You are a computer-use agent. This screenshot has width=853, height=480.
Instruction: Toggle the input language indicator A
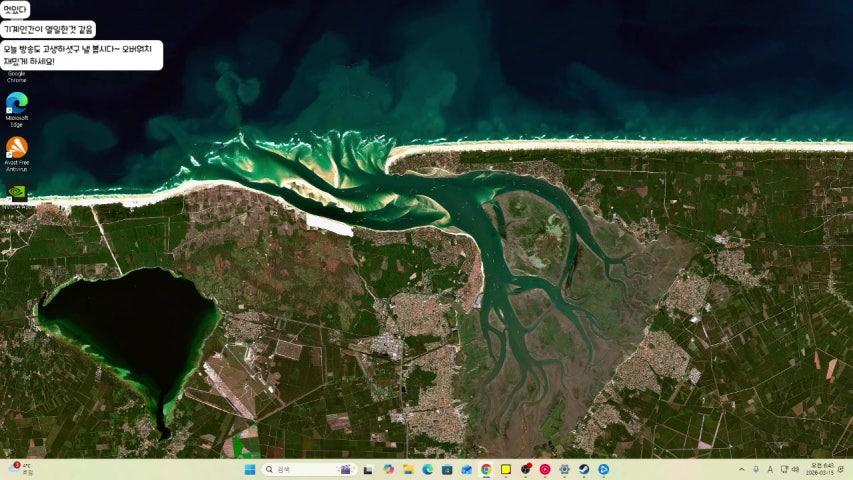pos(769,469)
